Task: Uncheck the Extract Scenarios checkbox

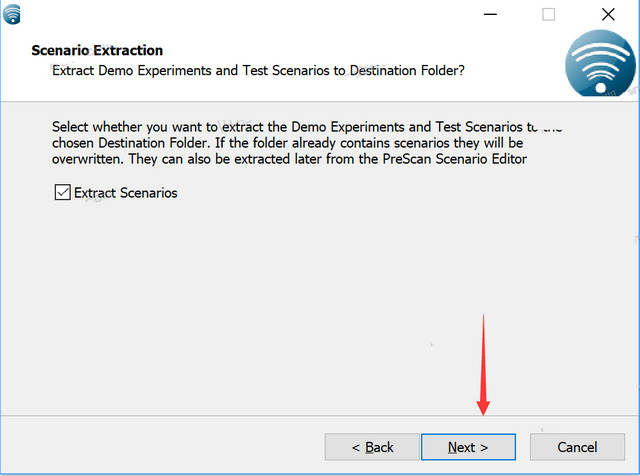Action: pos(63,192)
